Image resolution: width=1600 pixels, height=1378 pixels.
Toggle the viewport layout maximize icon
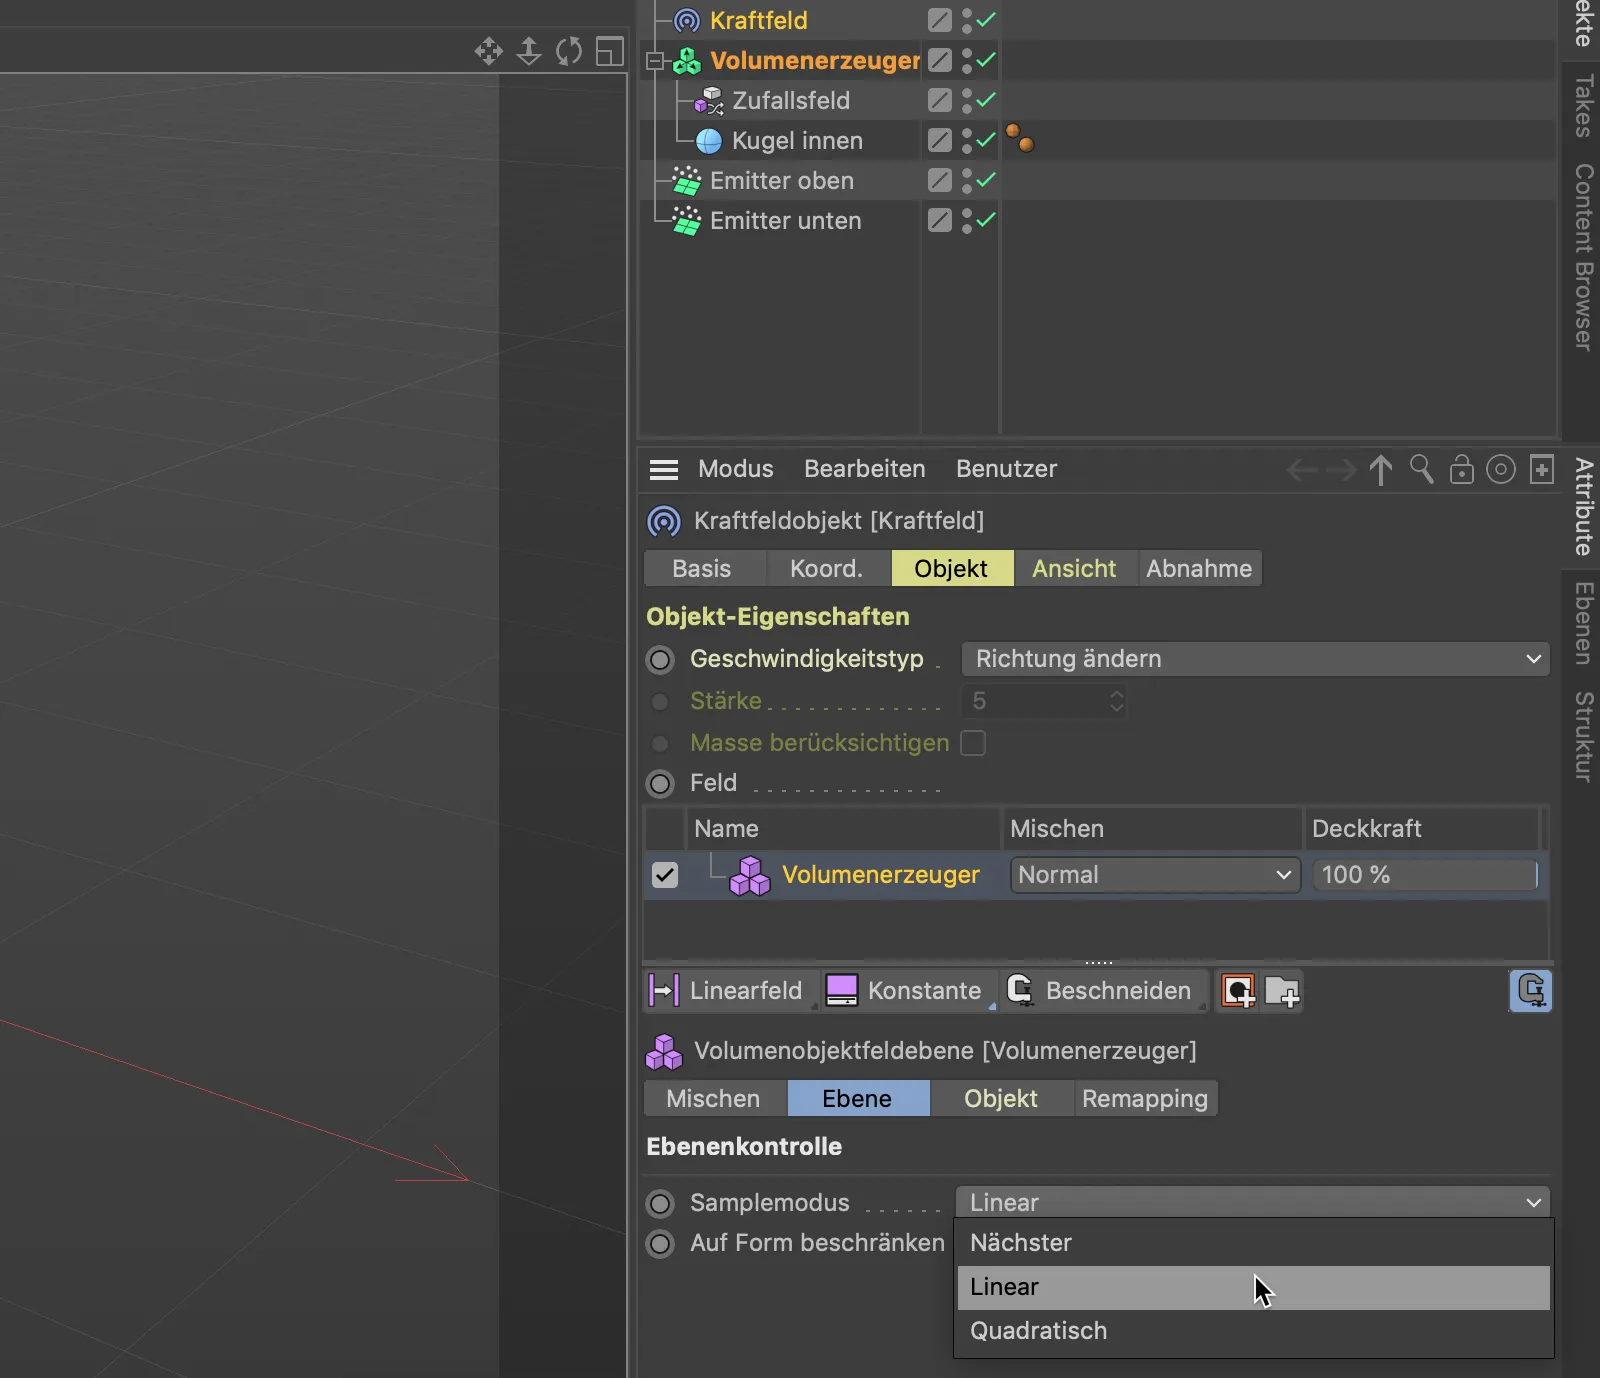click(610, 51)
